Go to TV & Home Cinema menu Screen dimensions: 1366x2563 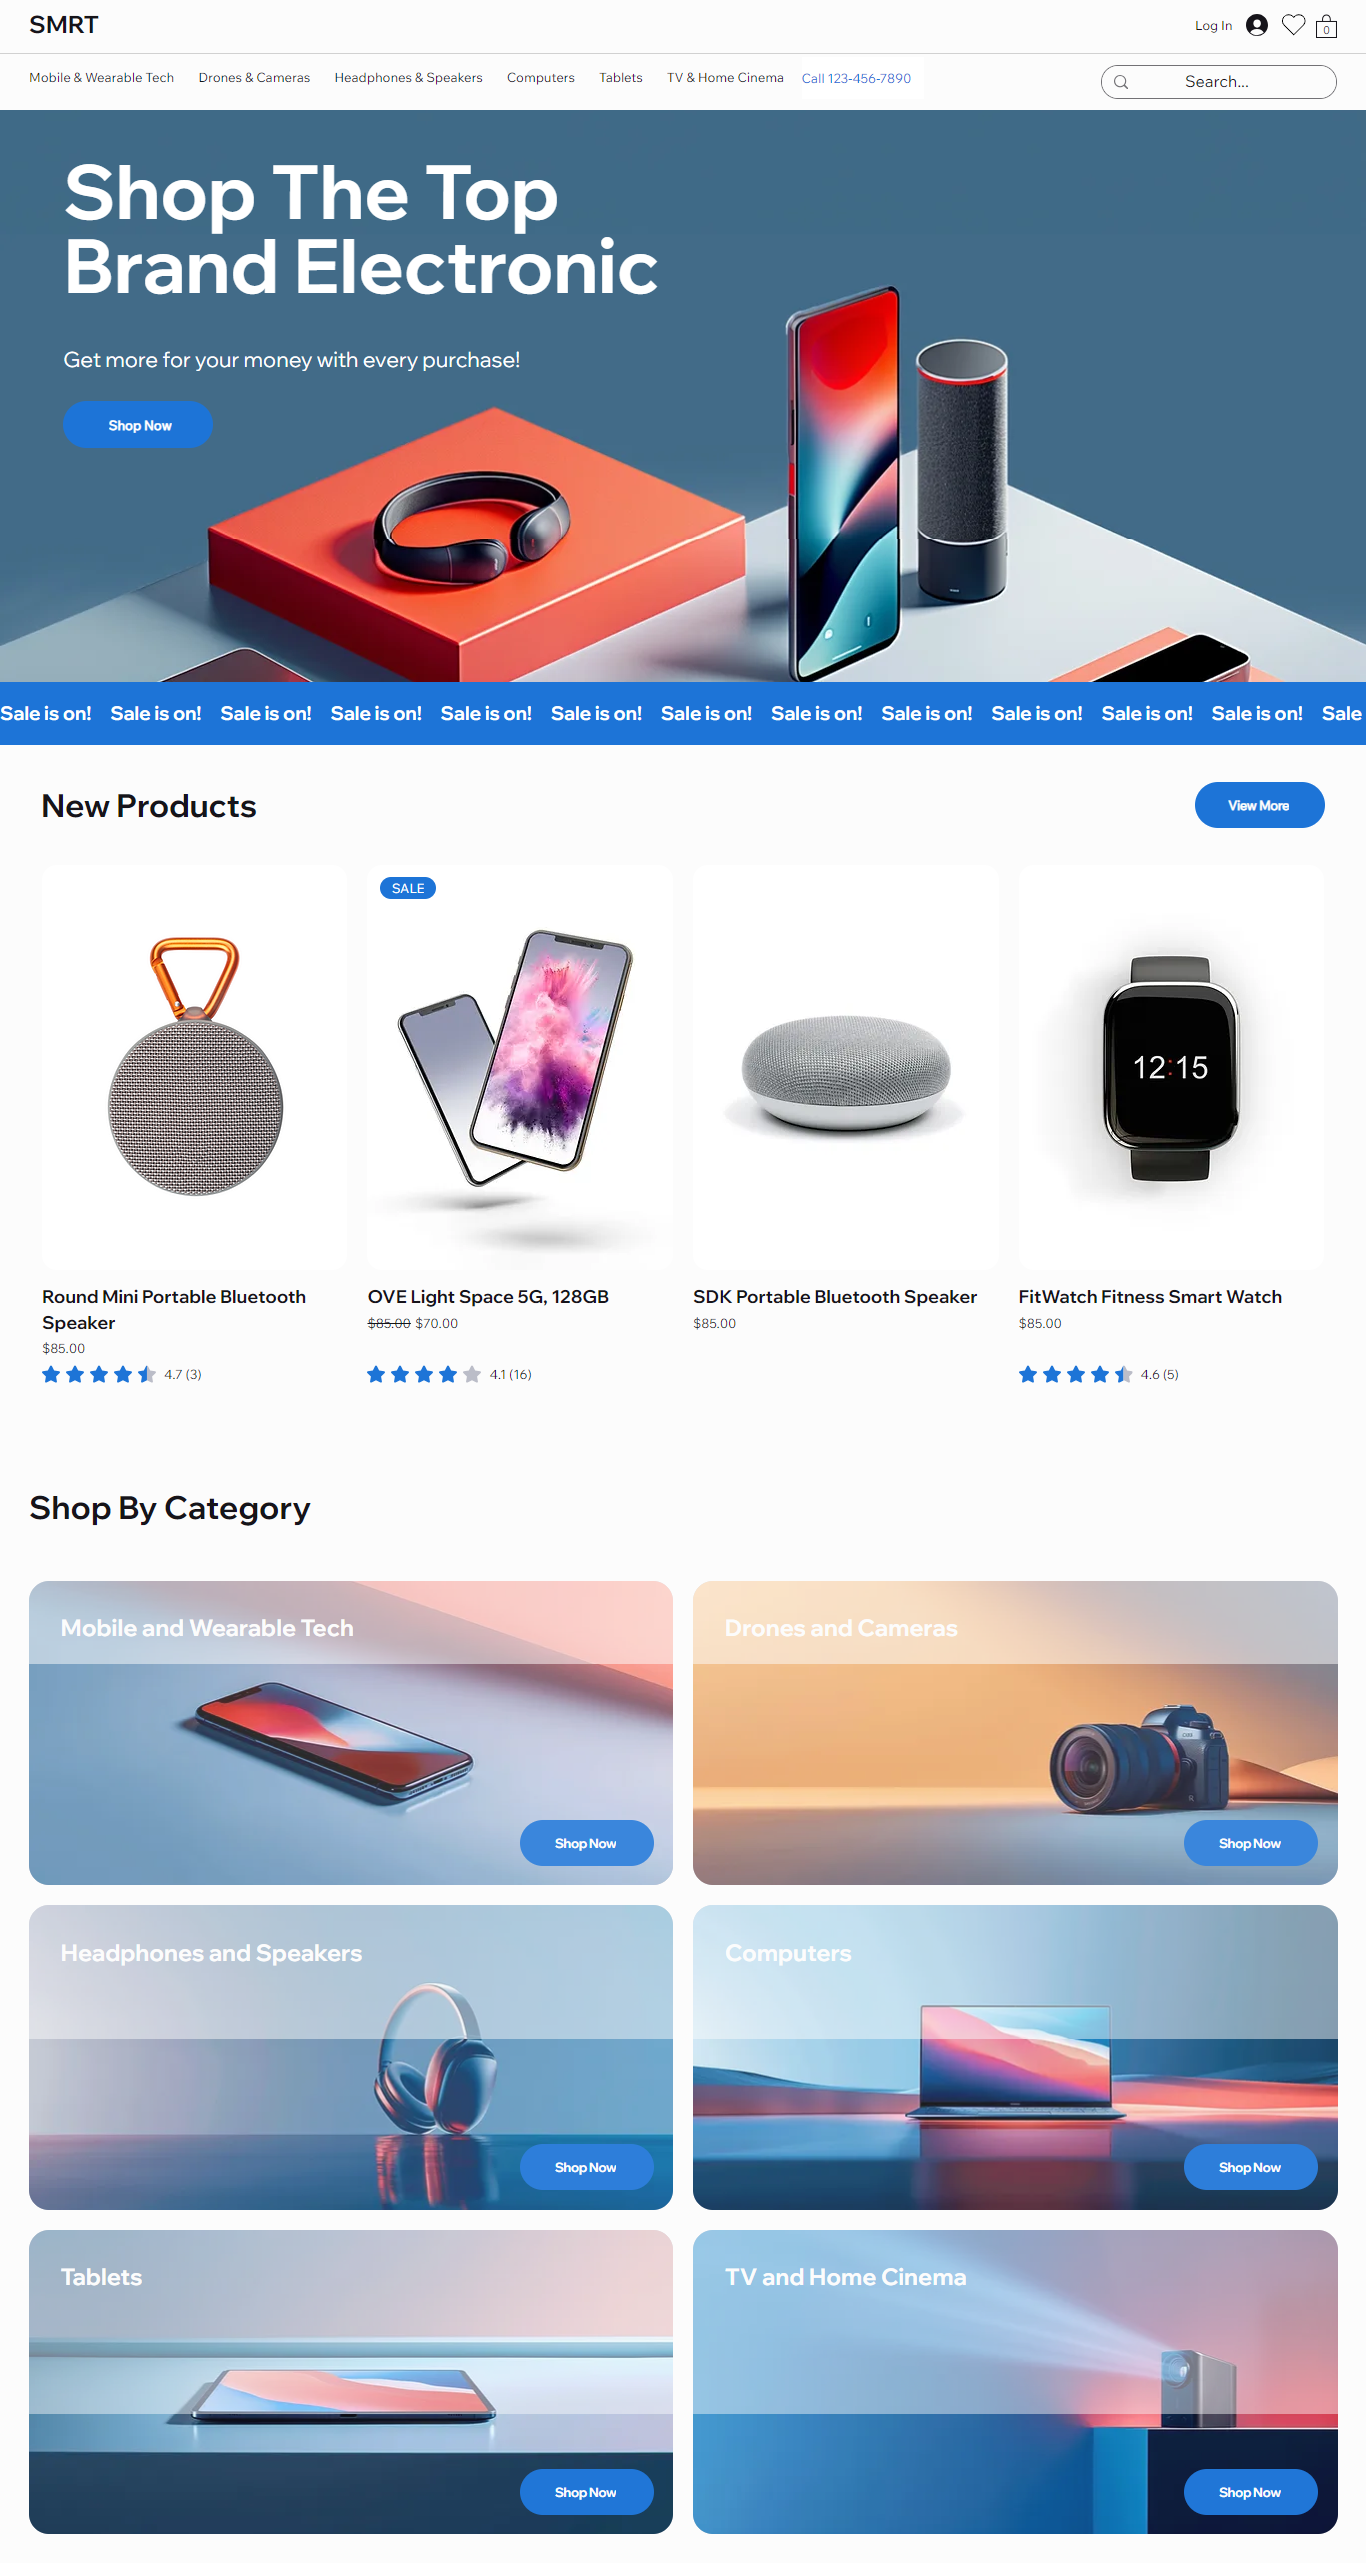(725, 77)
